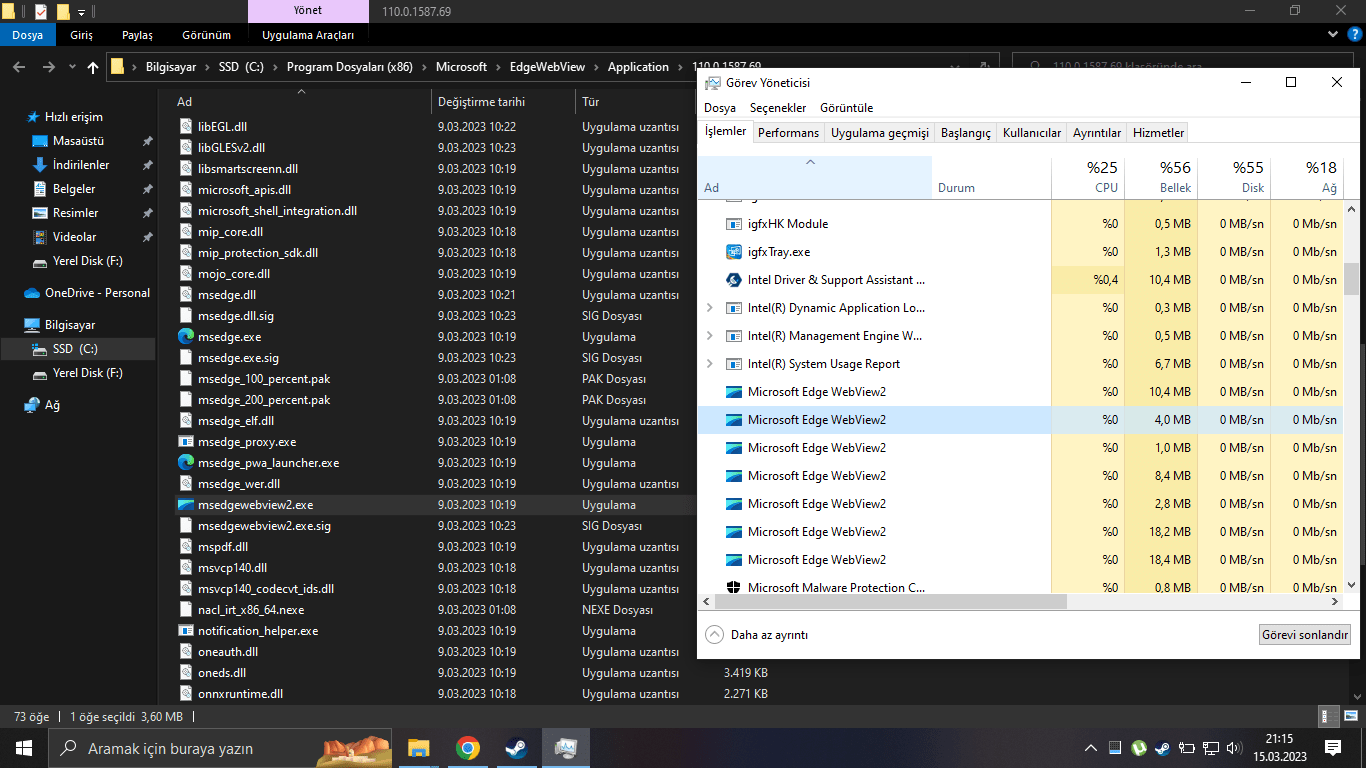Open the Paylaş ribbon tab
1366x768 pixels.
(137, 35)
